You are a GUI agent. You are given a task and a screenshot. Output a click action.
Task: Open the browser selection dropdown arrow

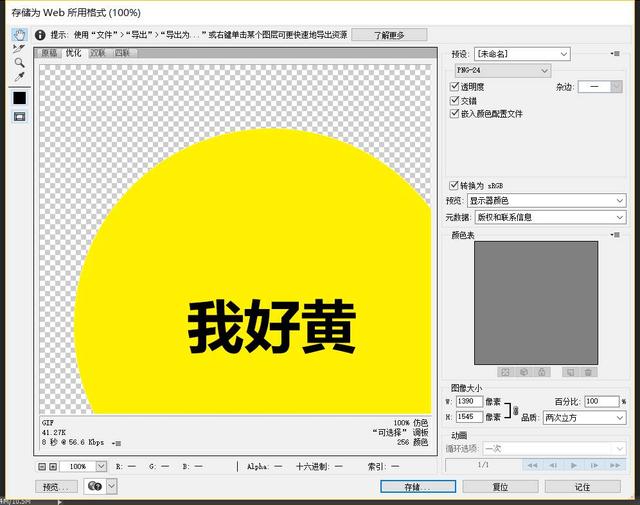112,486
